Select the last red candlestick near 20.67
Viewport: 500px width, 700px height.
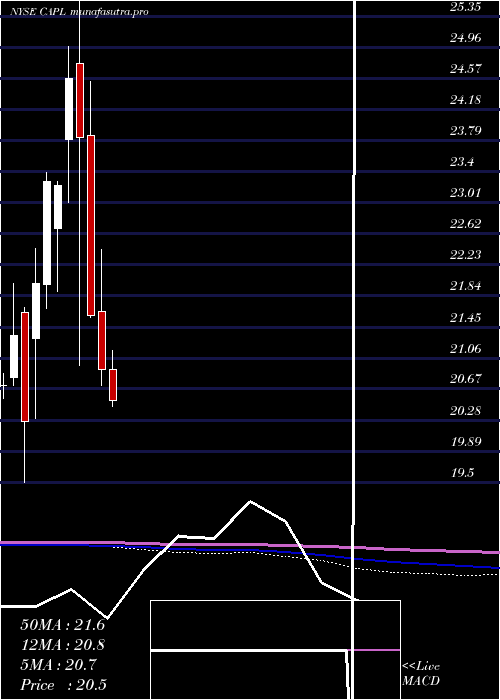[x=113, y=385]
